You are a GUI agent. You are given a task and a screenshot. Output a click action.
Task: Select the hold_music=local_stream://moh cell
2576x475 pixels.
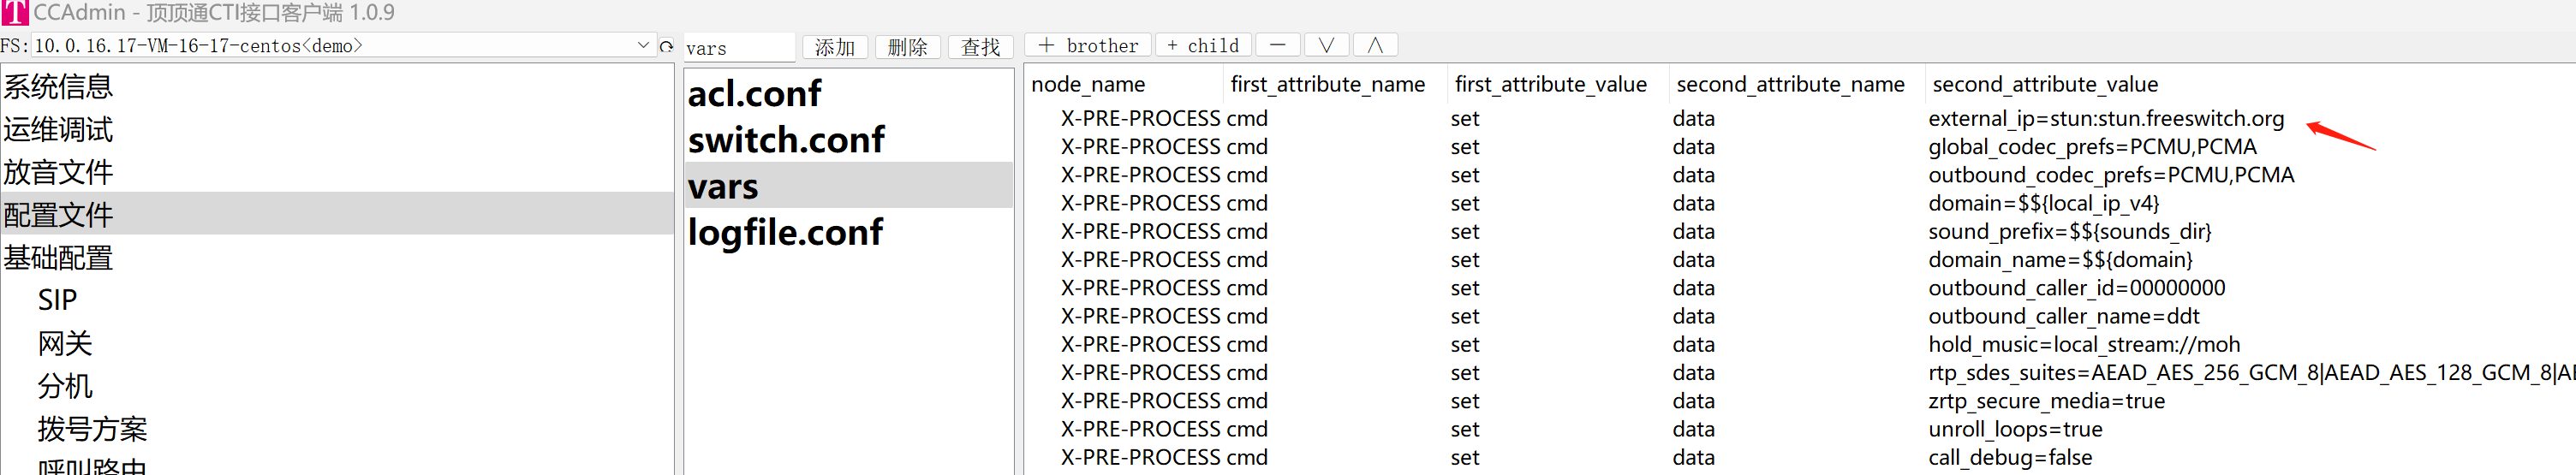click(2084, 344)
